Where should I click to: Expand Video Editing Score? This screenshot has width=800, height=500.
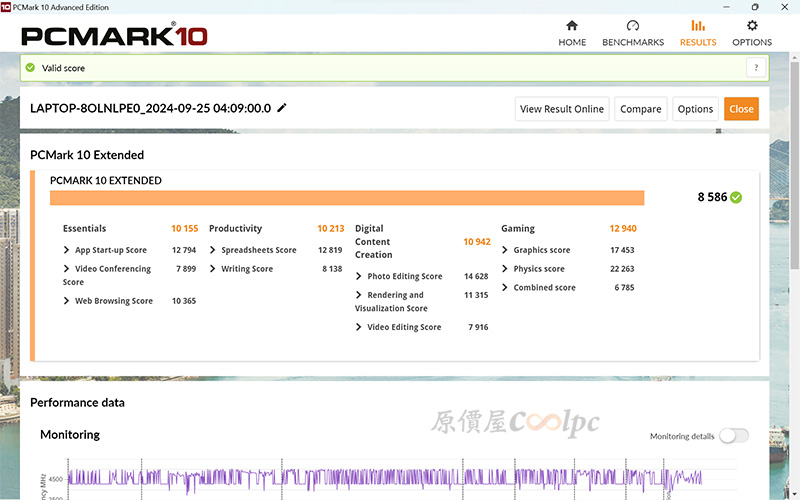coord(359,327)
